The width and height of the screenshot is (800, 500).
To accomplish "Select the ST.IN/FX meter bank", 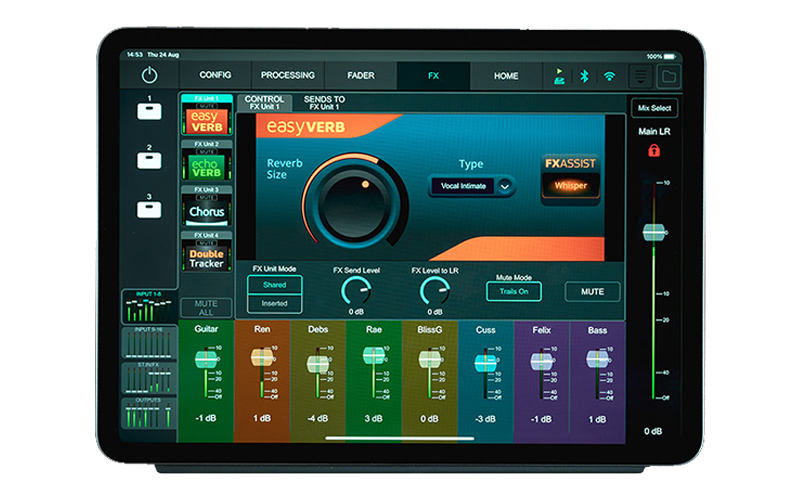I will 149,378.
